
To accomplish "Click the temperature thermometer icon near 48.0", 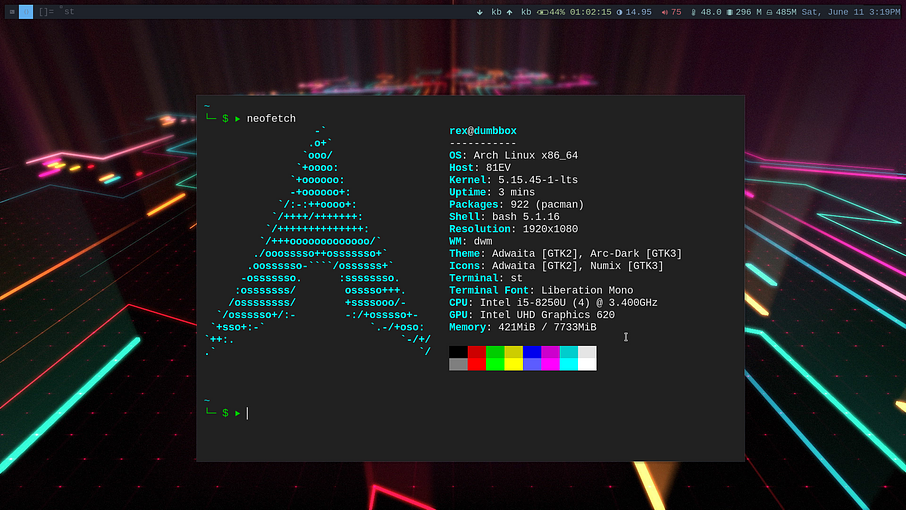I will coord(693,12).
